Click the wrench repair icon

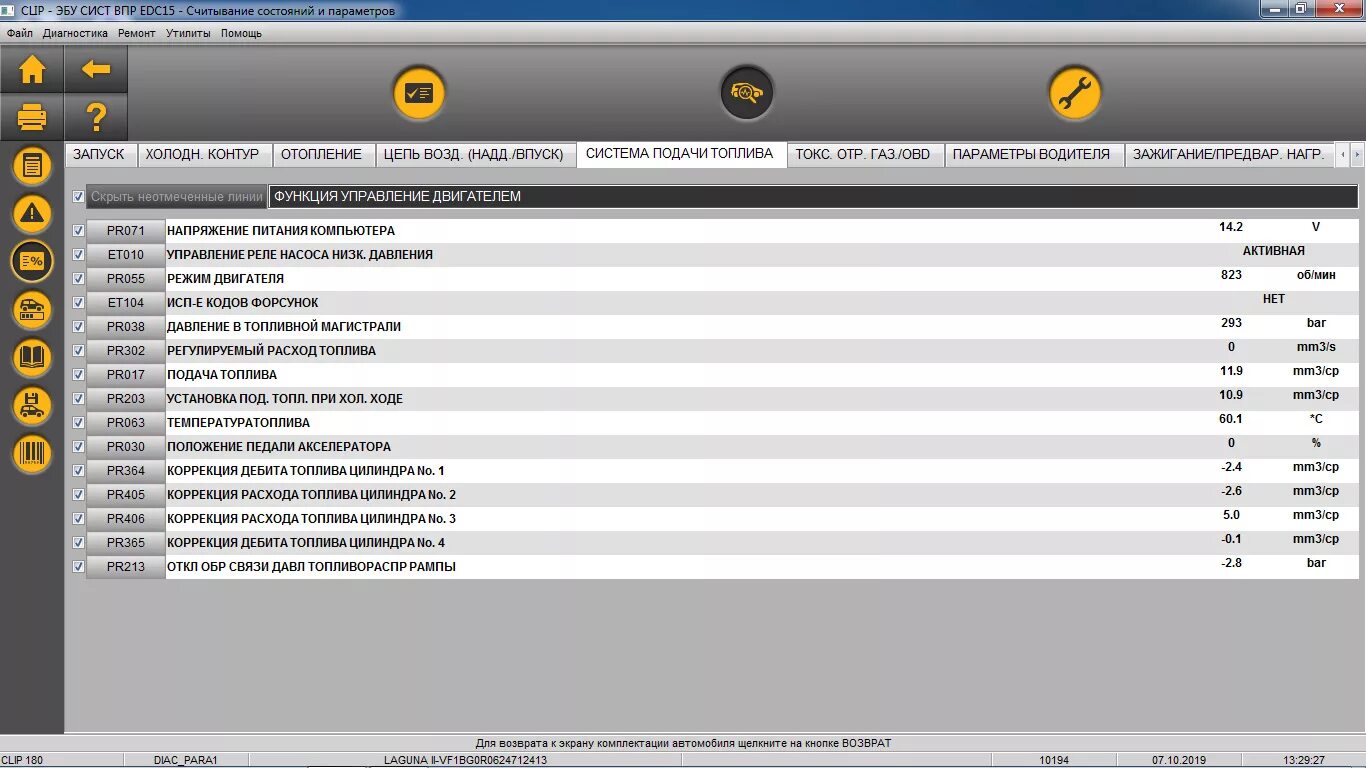coord(1075,93)
